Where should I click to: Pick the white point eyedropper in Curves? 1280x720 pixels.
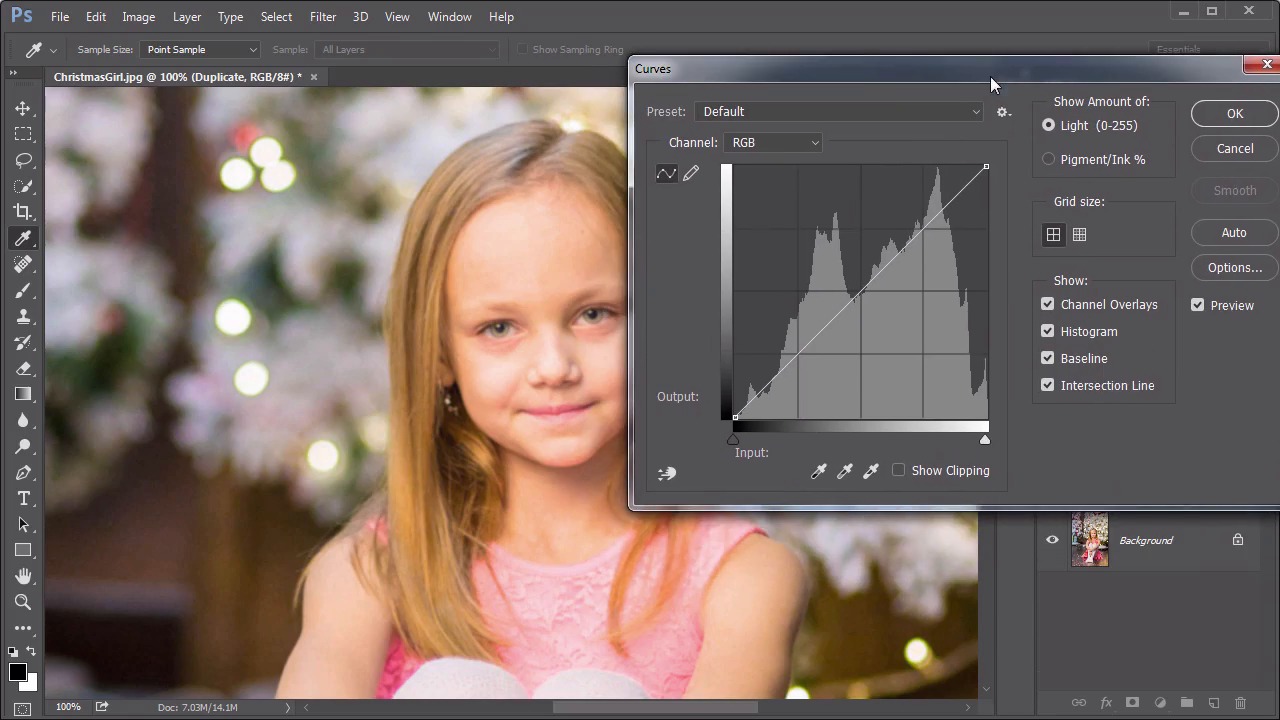871,471
